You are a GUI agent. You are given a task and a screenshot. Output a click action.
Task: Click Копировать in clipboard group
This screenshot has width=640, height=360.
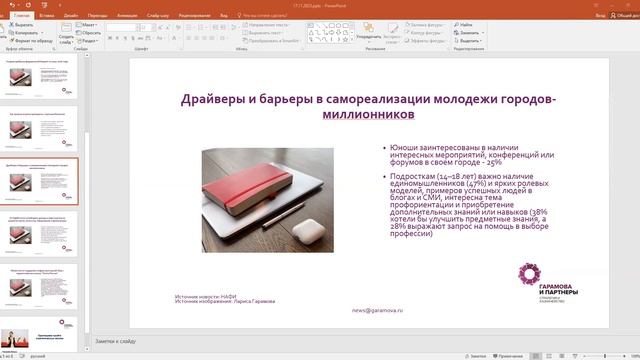point(24,33)
